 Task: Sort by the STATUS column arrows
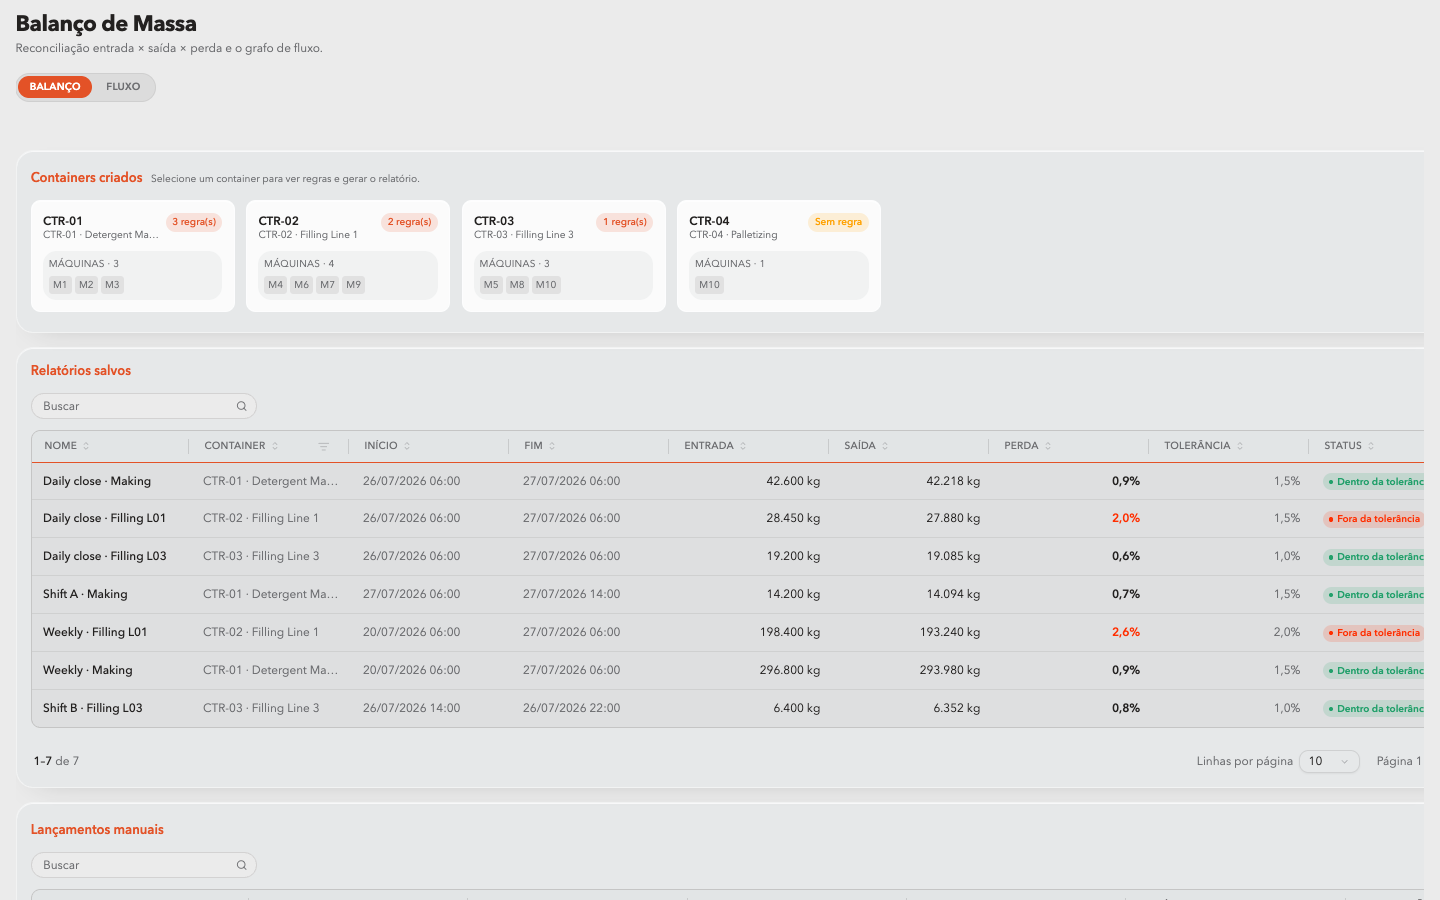point(1371,446)
